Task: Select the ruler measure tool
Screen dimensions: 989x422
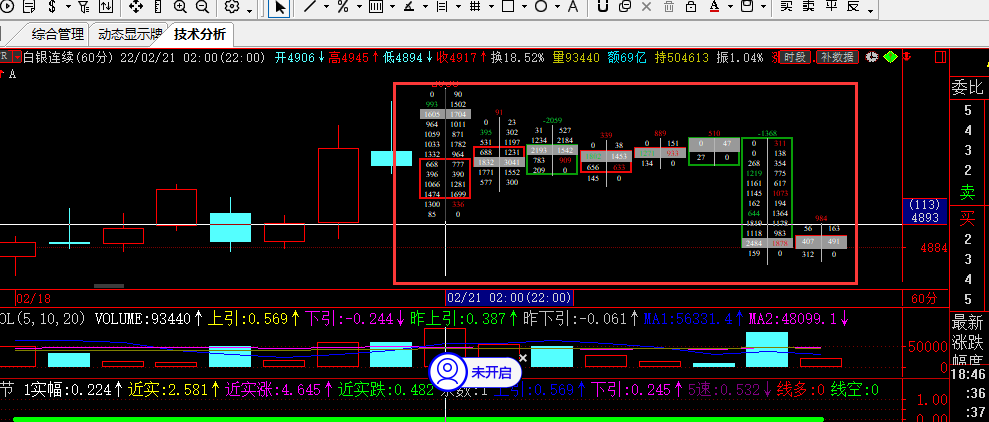Action: pos(158,7)
